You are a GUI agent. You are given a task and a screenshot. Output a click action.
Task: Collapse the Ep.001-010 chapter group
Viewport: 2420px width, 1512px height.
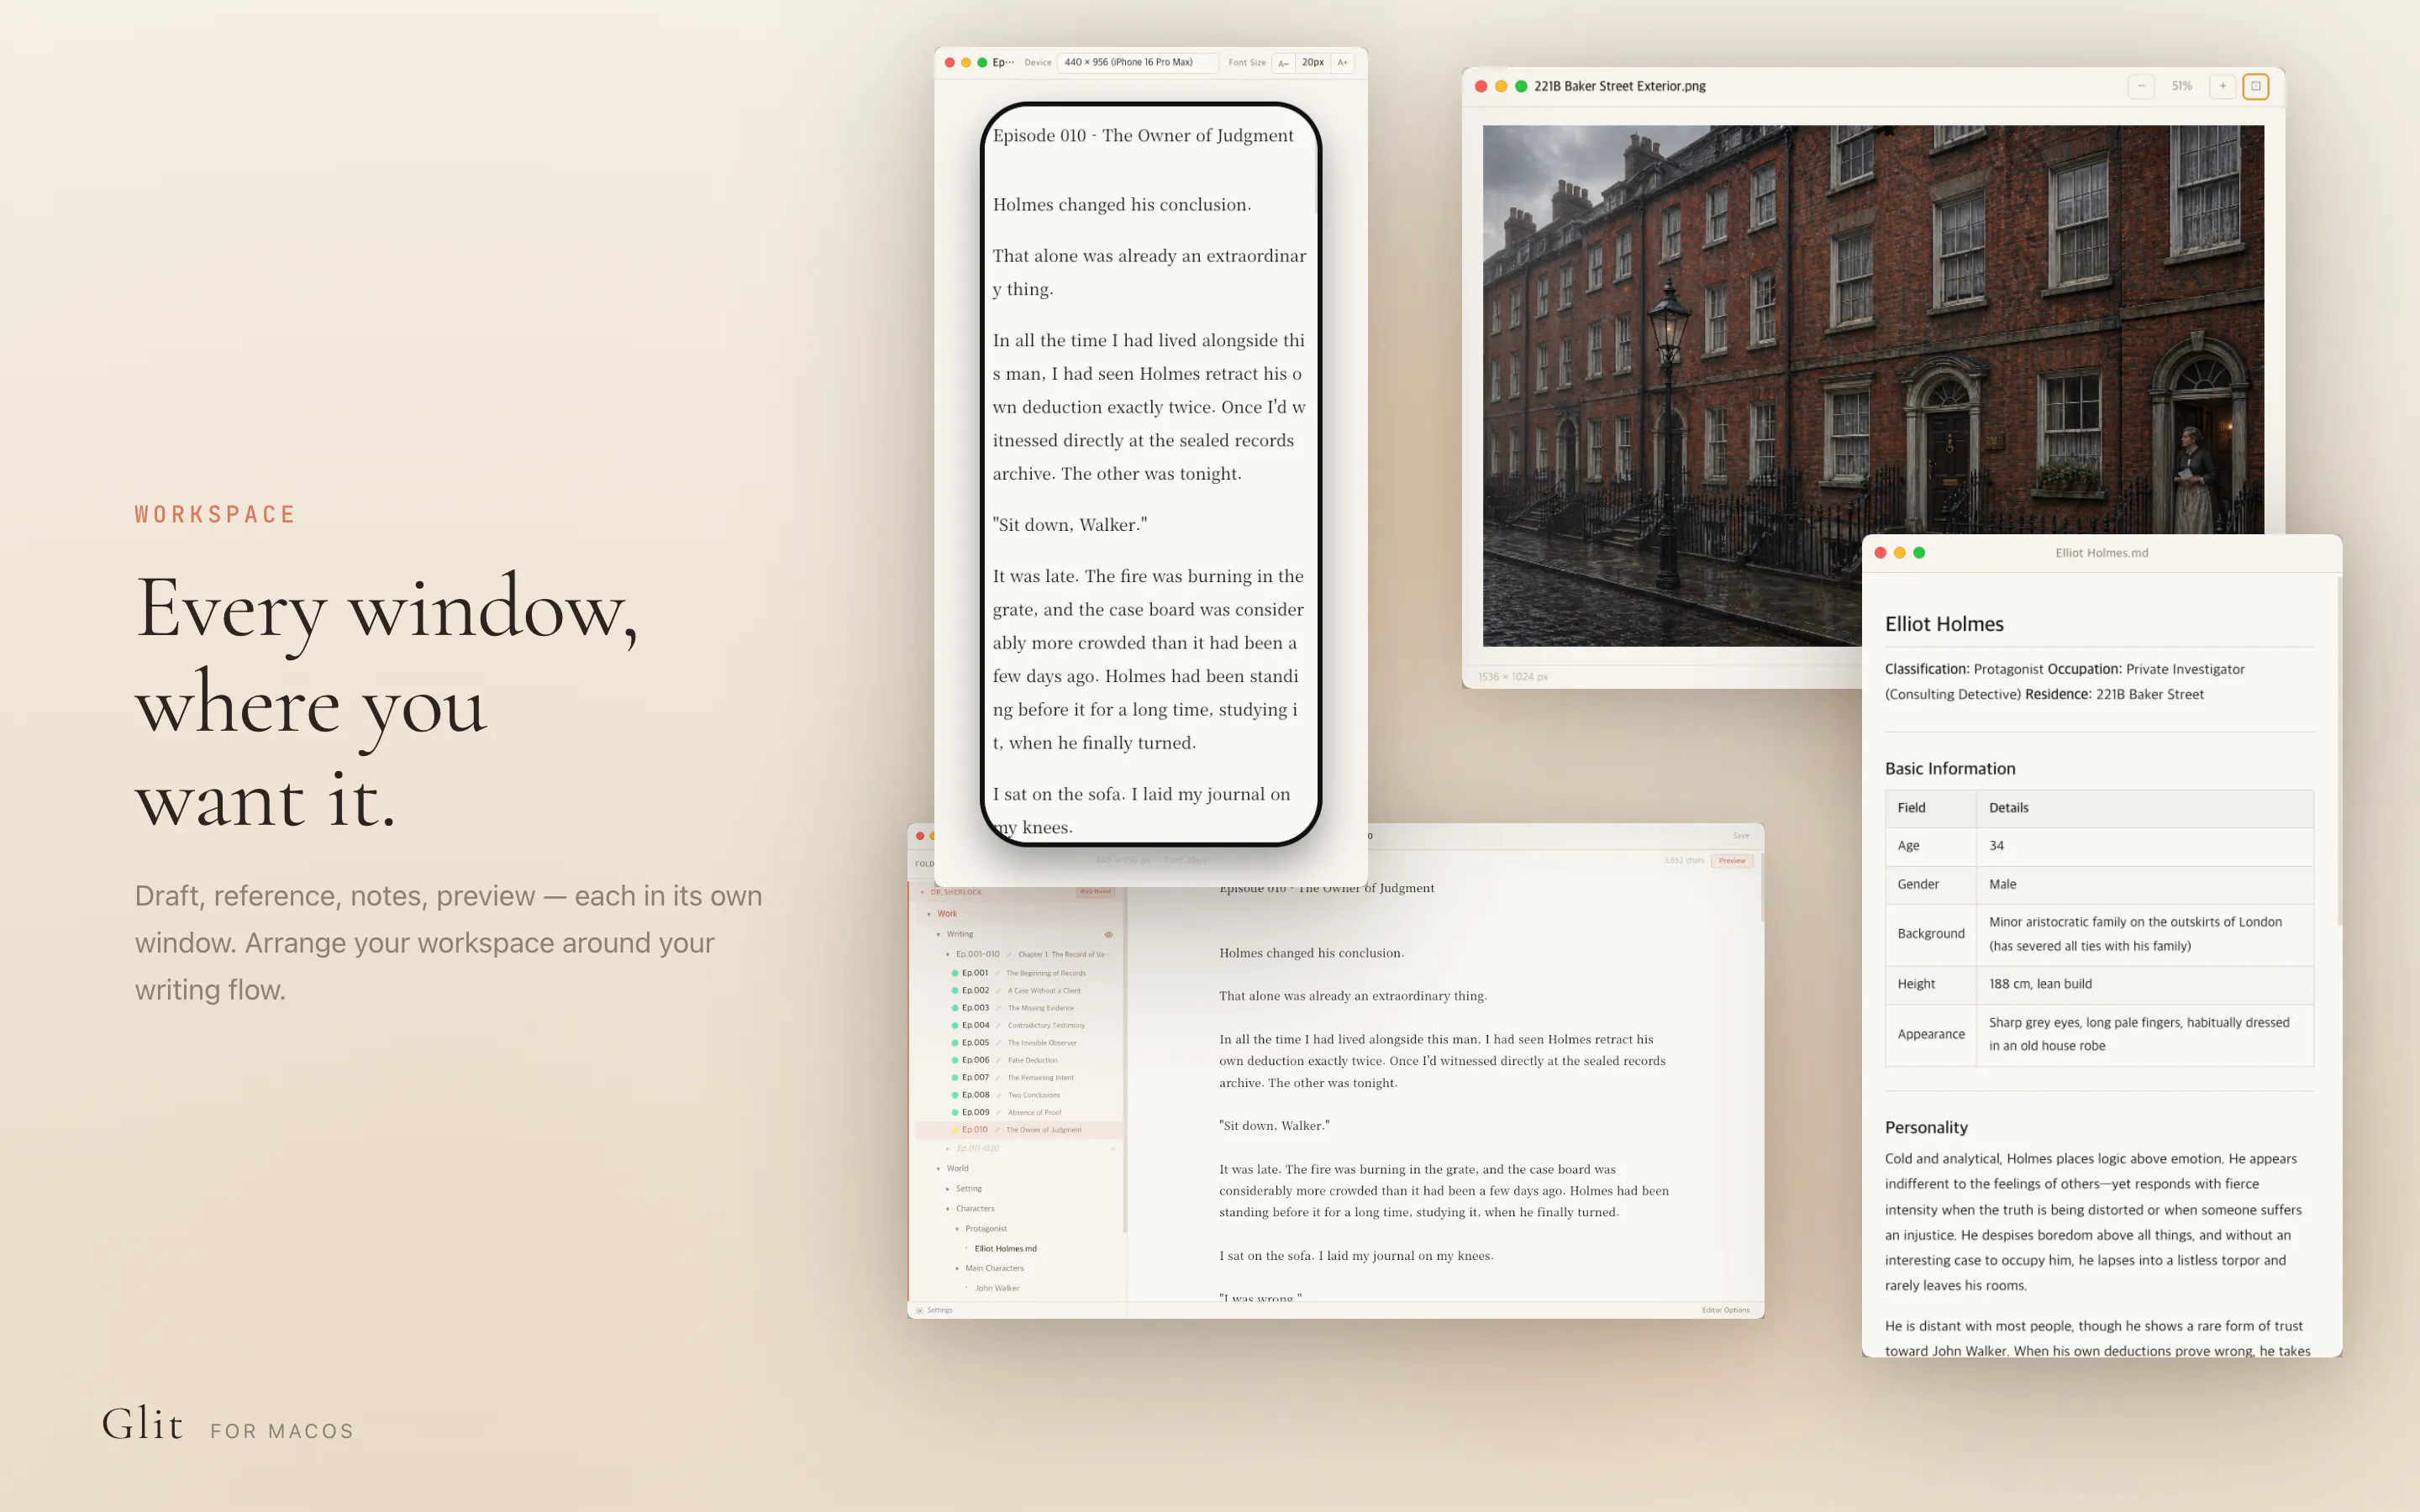coord(948,954)
